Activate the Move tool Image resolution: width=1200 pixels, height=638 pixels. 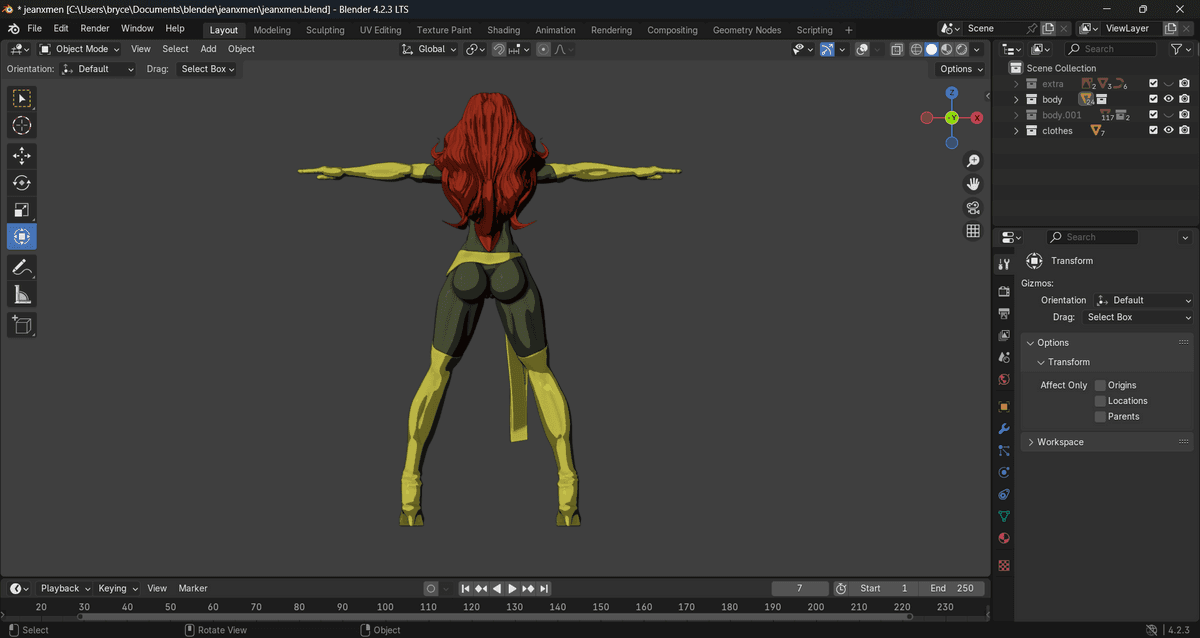coord(21,156)
